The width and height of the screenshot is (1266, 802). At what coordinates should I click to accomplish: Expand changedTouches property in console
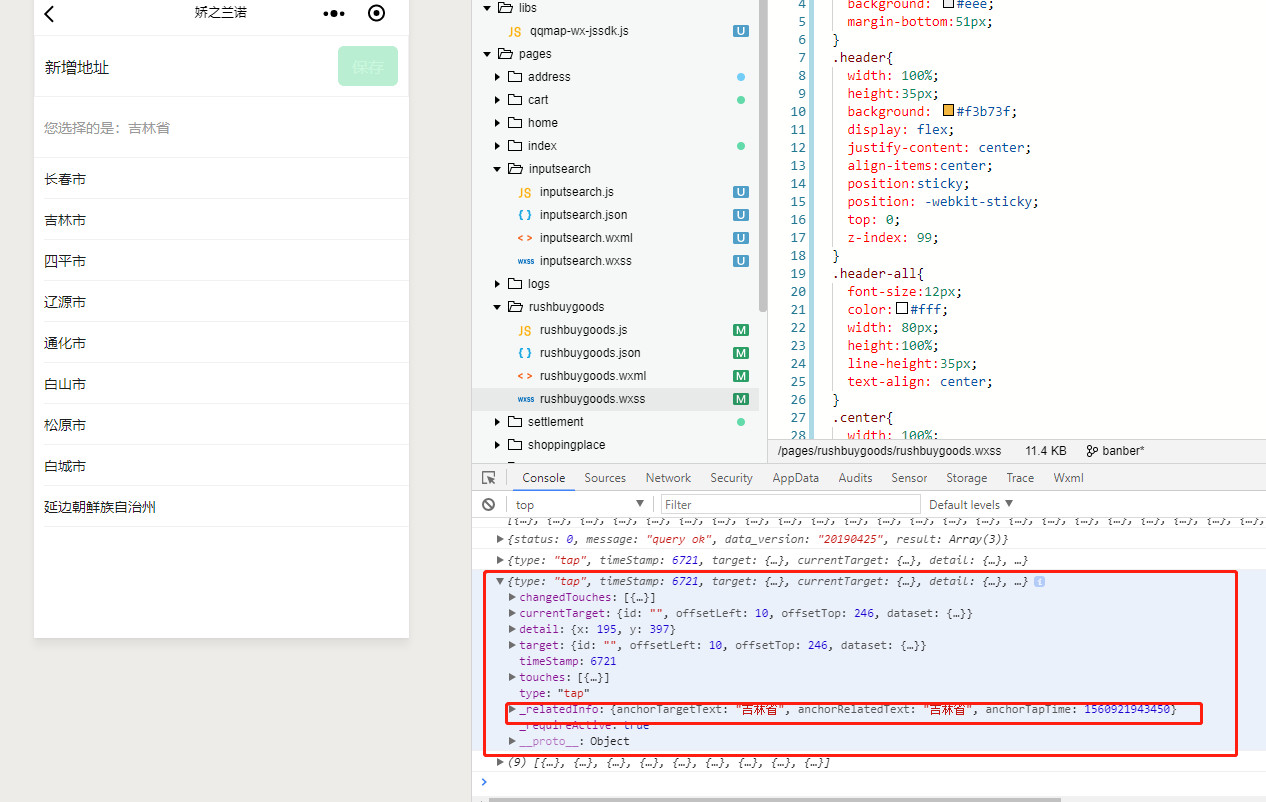click(512, 597)
